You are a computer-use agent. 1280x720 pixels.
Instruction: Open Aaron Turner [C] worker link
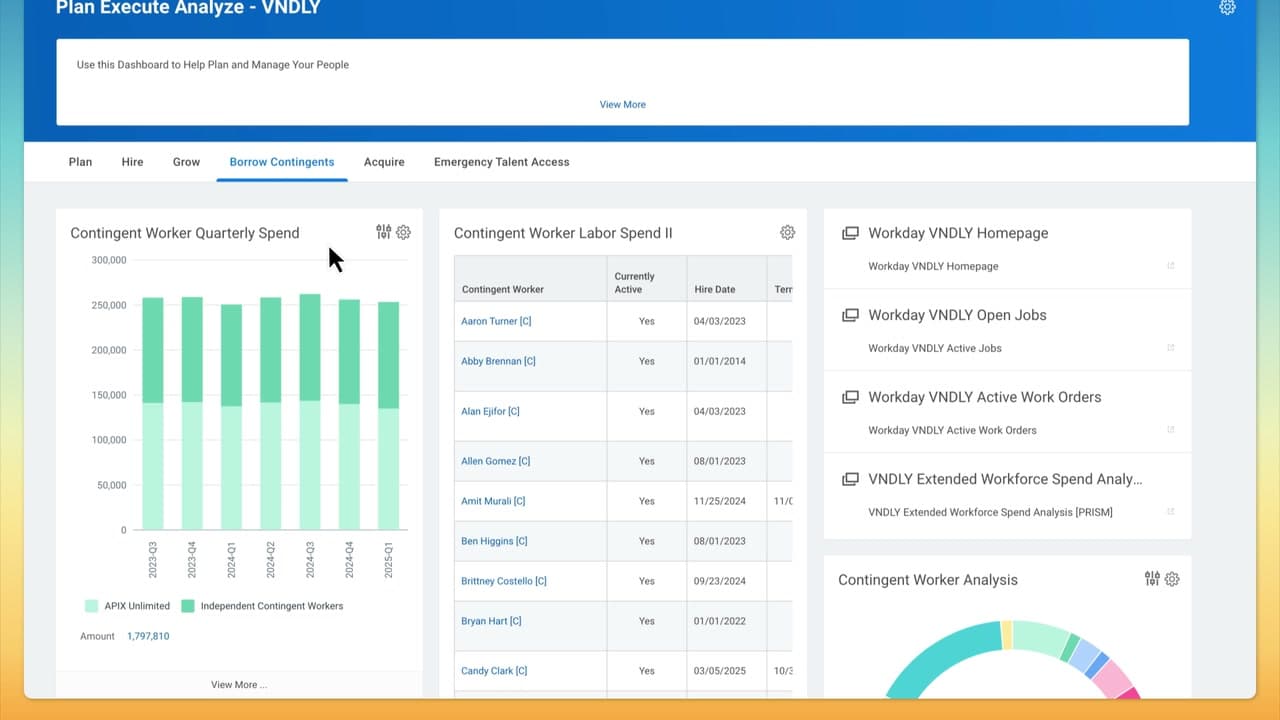point(496,321)
